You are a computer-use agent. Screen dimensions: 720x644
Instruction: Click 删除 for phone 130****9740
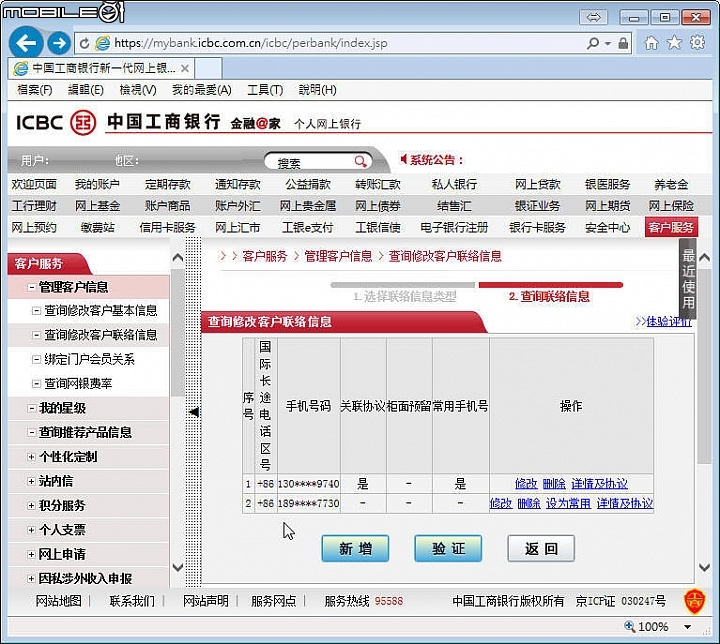point(554,483)
